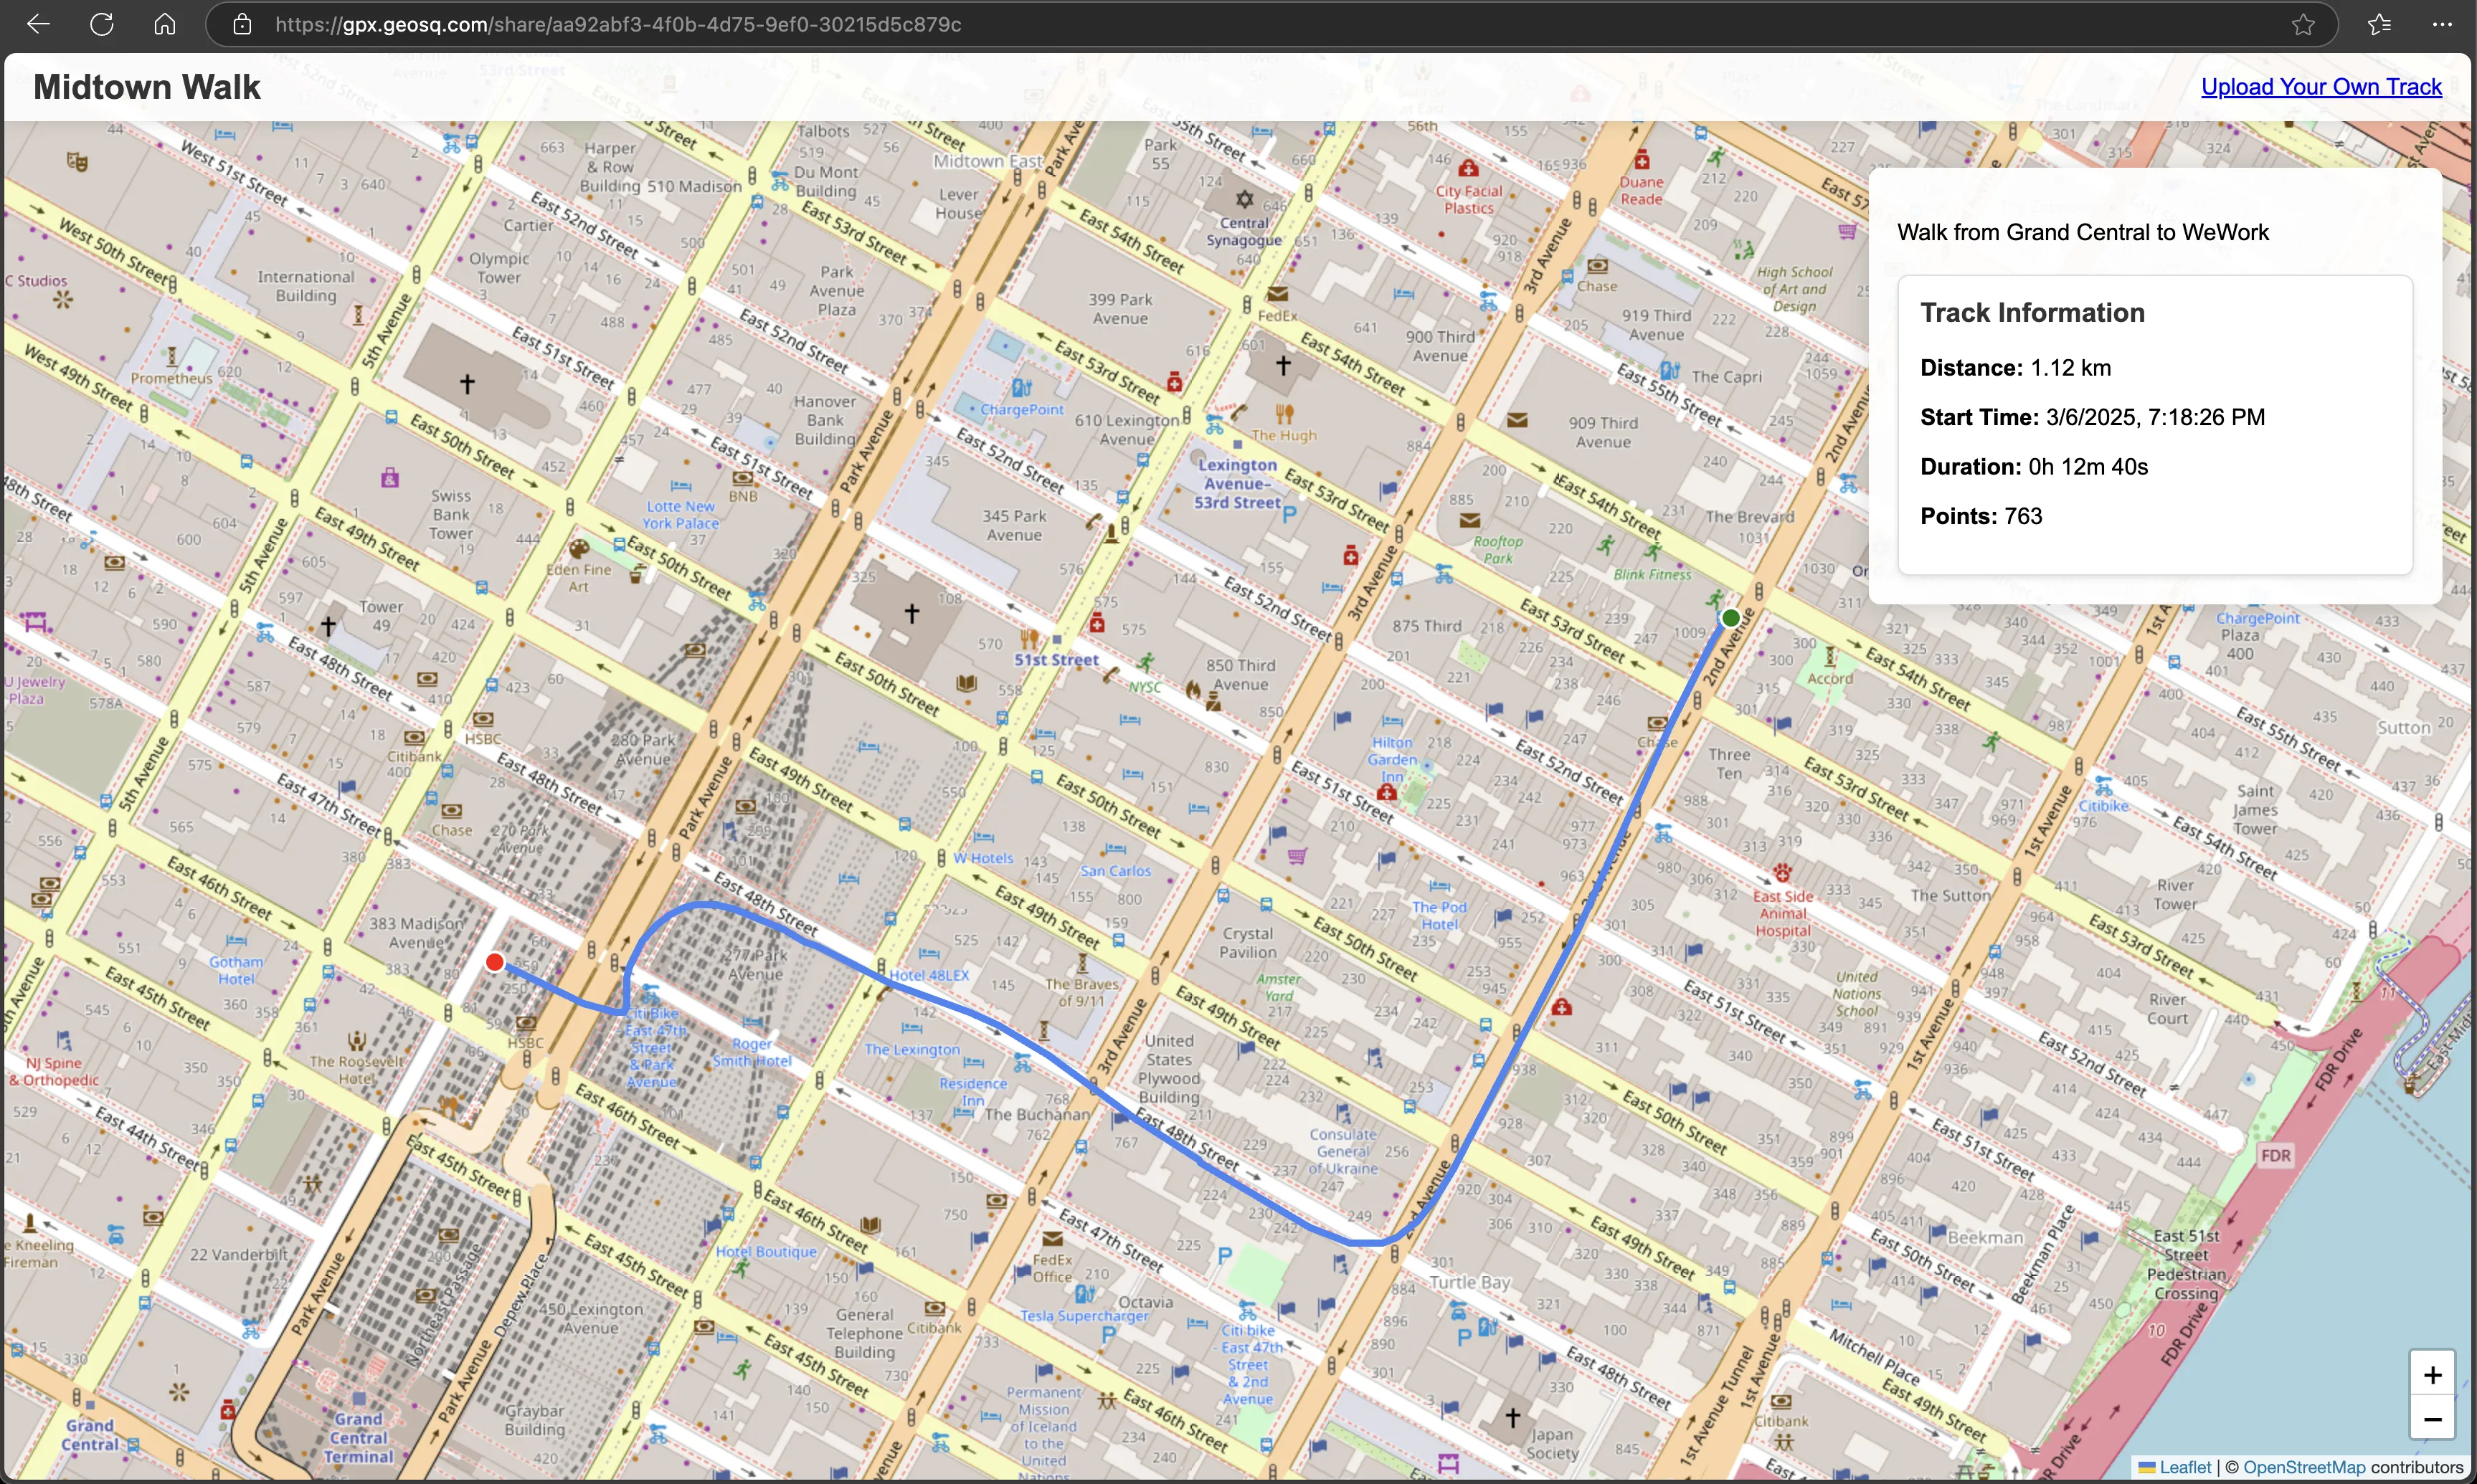Click the 399 Park Avenue building label
Image resolution: width=2477 pixels, height=1484 pixels.
click(x=1120, y=308)
